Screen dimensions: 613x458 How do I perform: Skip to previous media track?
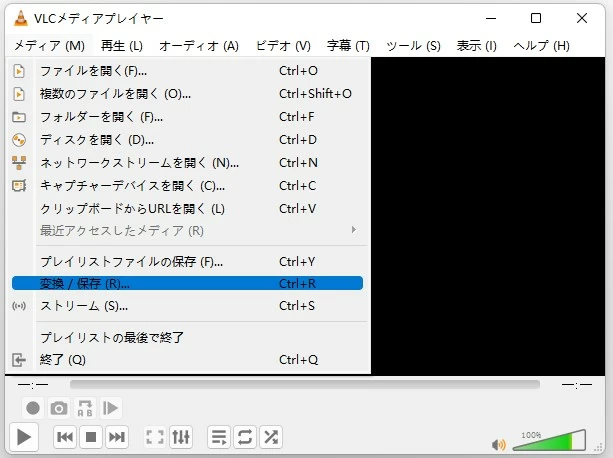point(65,436)
